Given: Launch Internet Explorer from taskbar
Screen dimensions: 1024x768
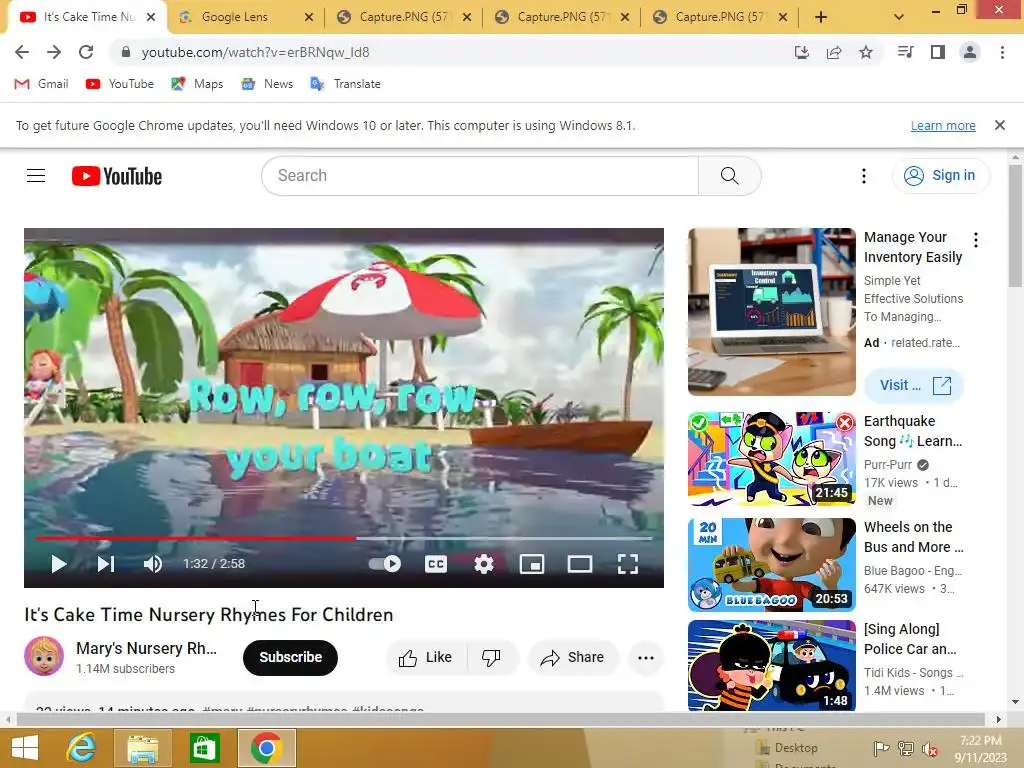Looking at the screenshot, I should [82, 748].
